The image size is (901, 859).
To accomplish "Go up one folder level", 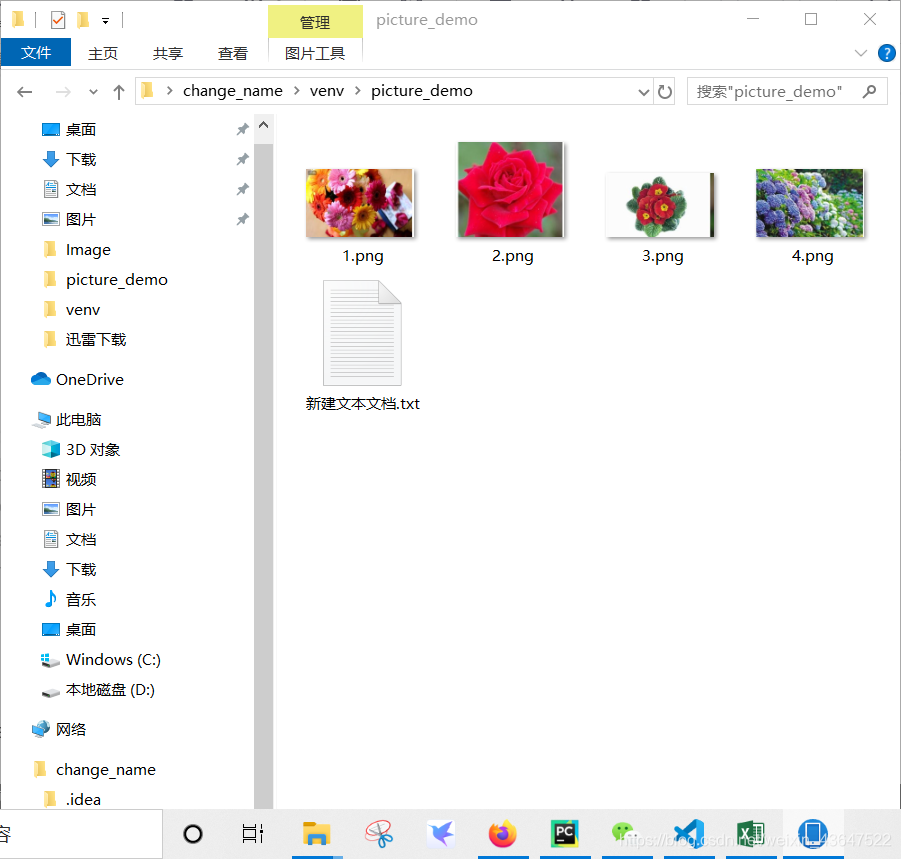I will point(119,92).
